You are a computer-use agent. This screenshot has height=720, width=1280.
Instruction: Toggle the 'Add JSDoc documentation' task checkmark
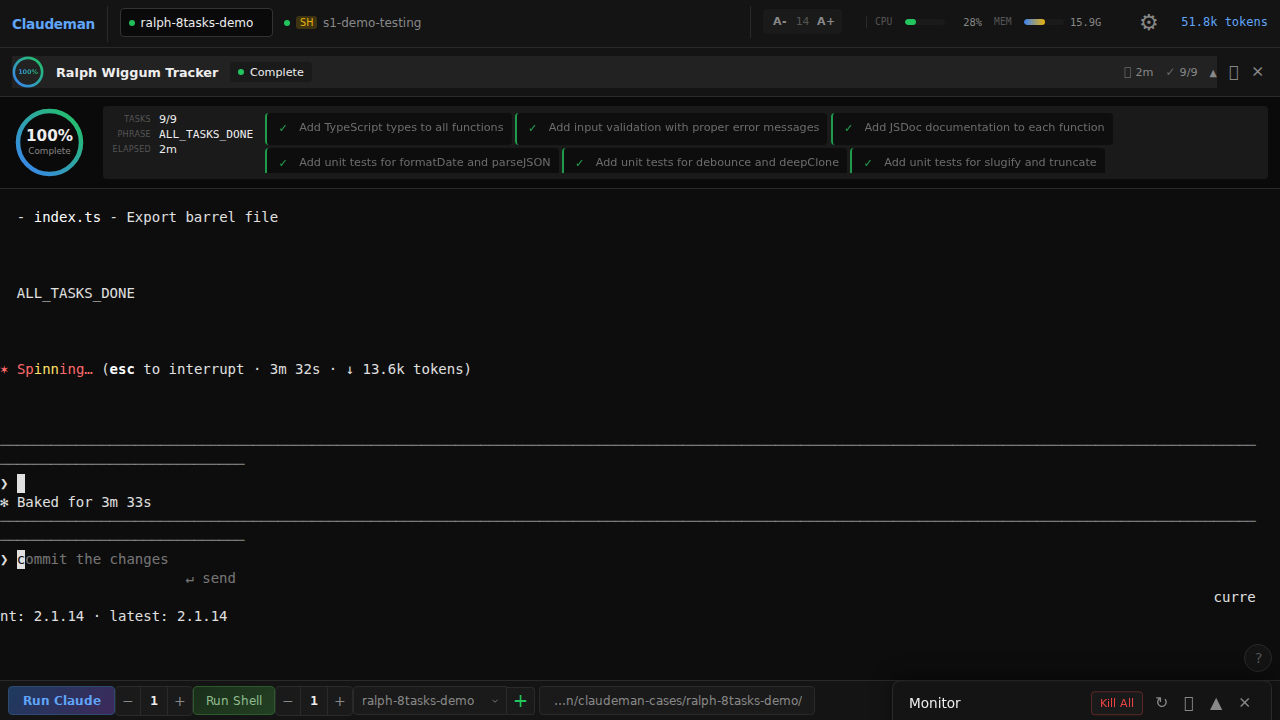pyautogui.click(x=849, y=128)
